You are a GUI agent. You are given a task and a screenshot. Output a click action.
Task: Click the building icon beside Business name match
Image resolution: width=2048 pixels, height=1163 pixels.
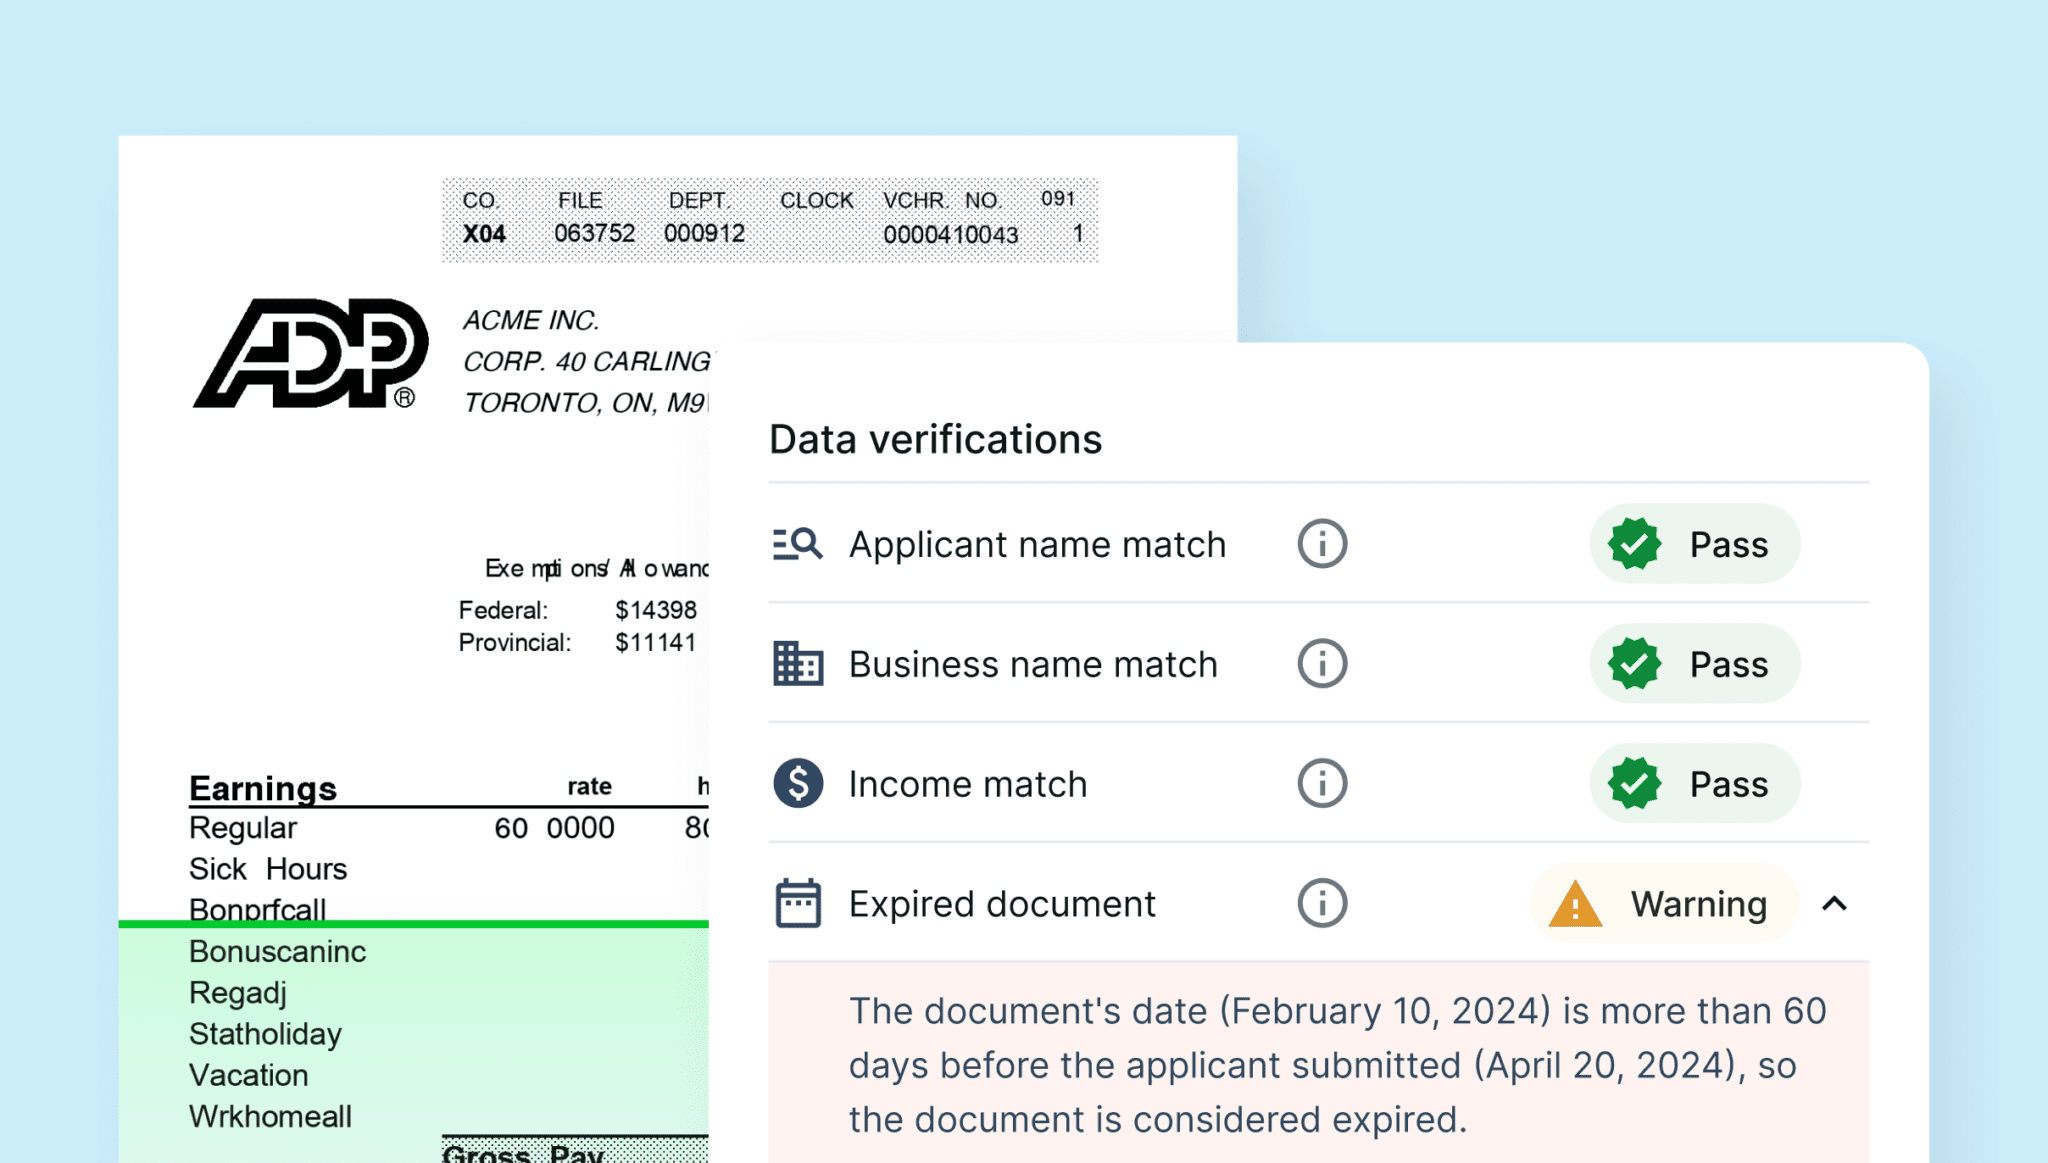click(797, 663)
